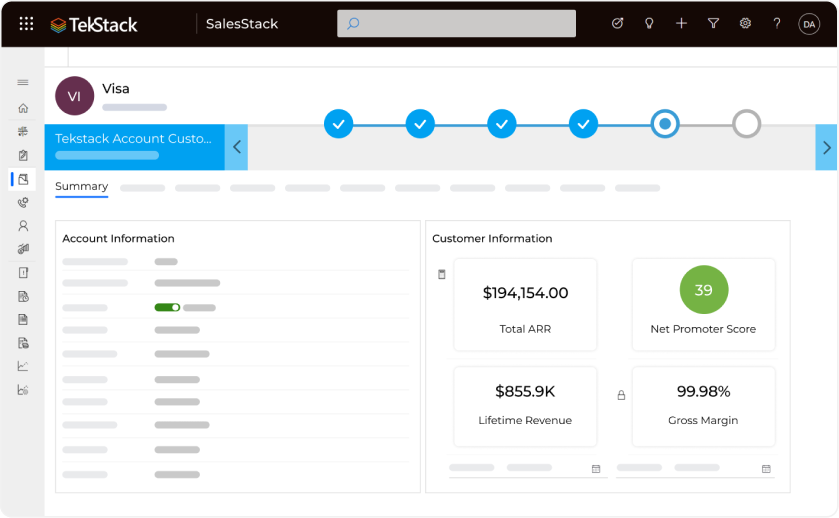Open the phone contacts sidebar icon
This screenshot has height=518, width=839.
tap(23, 203)
